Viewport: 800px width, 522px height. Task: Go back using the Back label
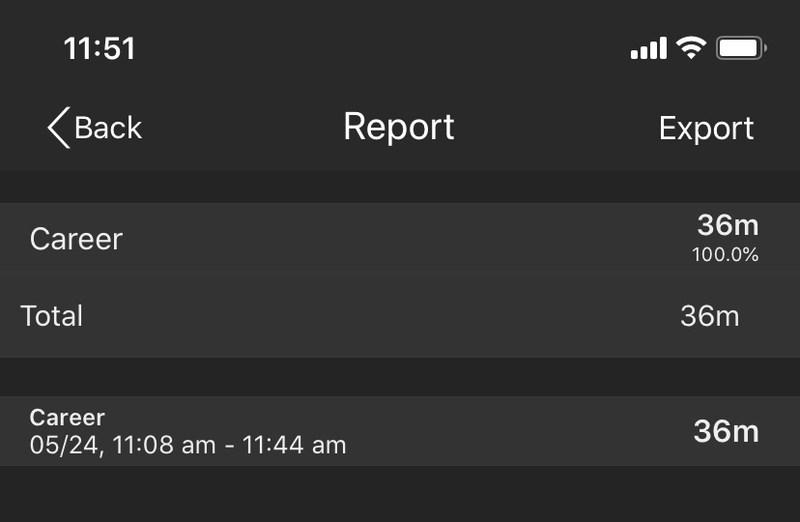pyautogui.click(x=108, y=128)
